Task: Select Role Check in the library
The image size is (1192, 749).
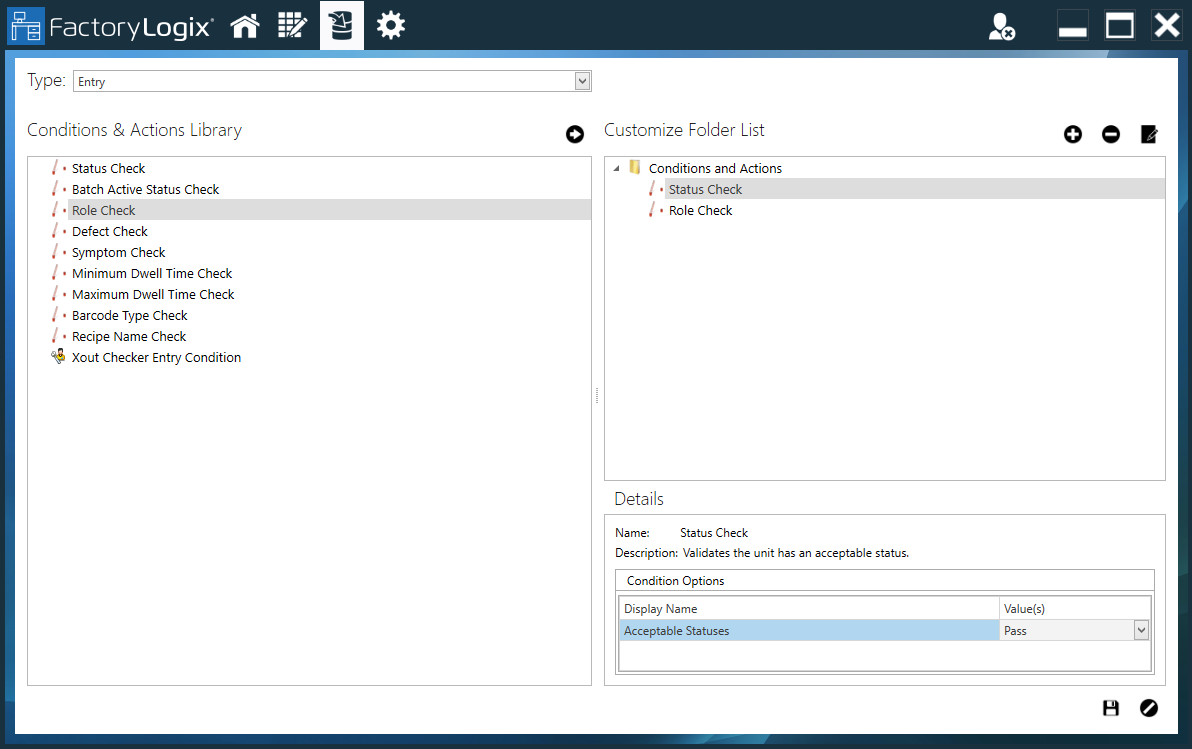Action: pyautogui.click(x=103, y=211)
